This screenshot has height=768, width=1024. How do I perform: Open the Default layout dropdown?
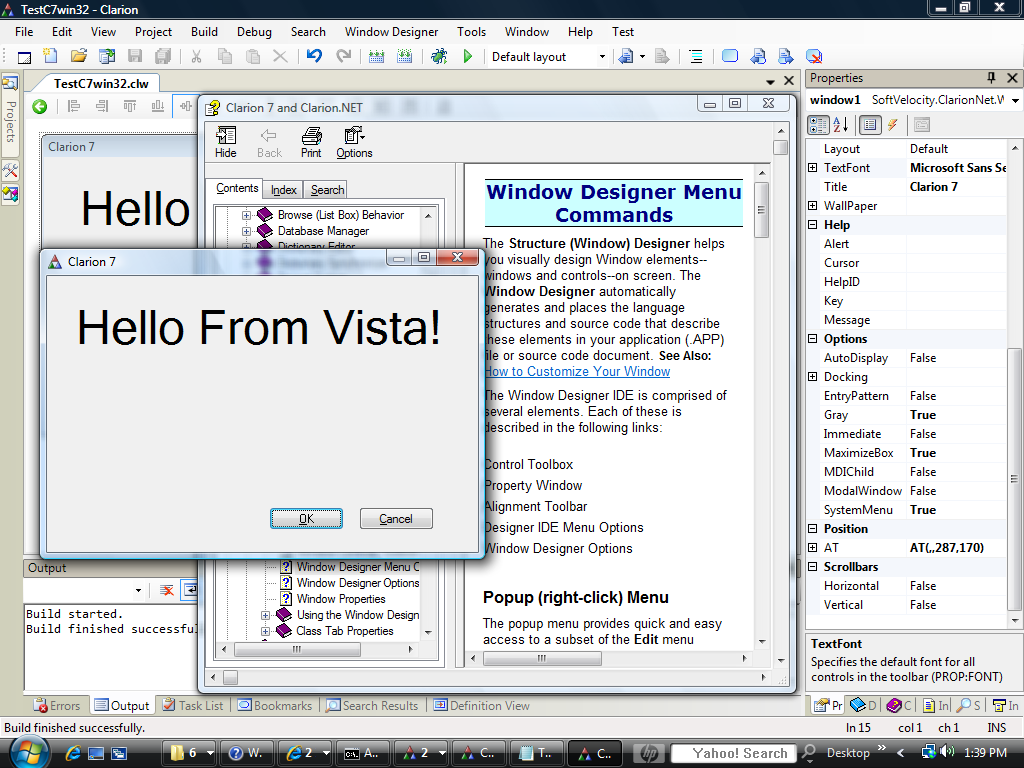click(x=602, y=57)
